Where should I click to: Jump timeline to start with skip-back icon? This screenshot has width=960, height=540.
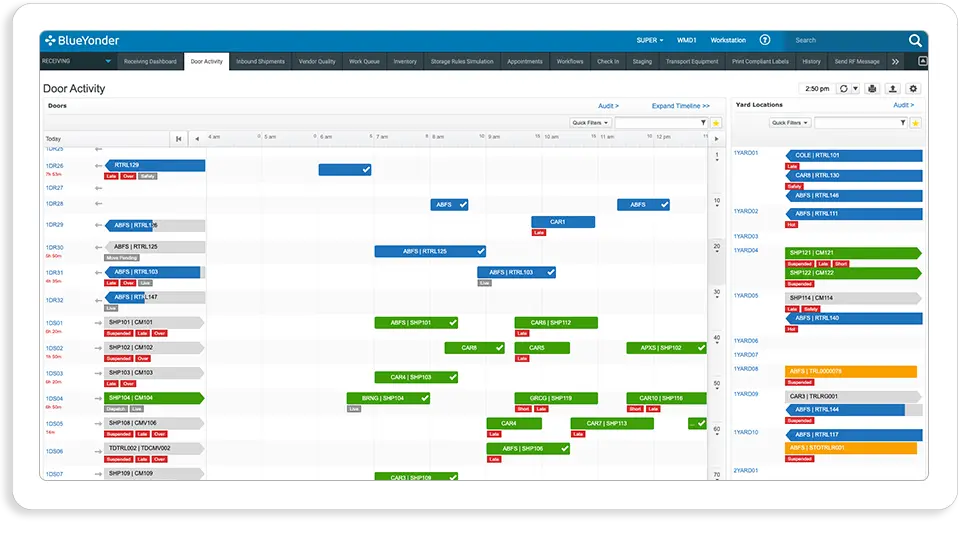[178, 139]
